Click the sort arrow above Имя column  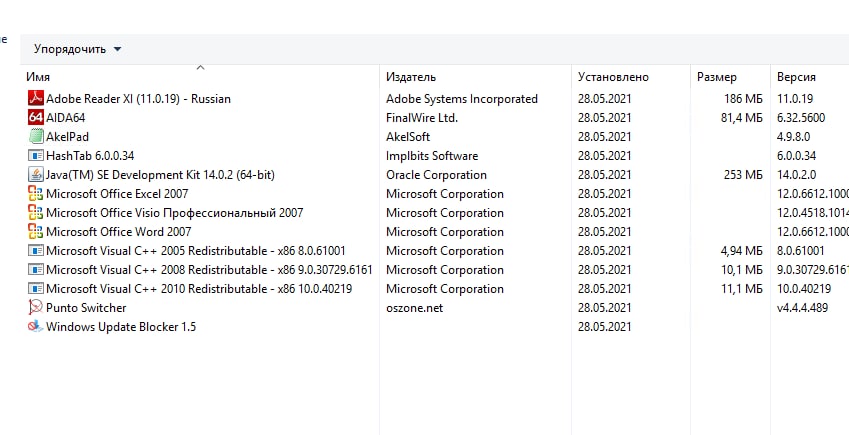pyautogui.click(x=200, y=68)
